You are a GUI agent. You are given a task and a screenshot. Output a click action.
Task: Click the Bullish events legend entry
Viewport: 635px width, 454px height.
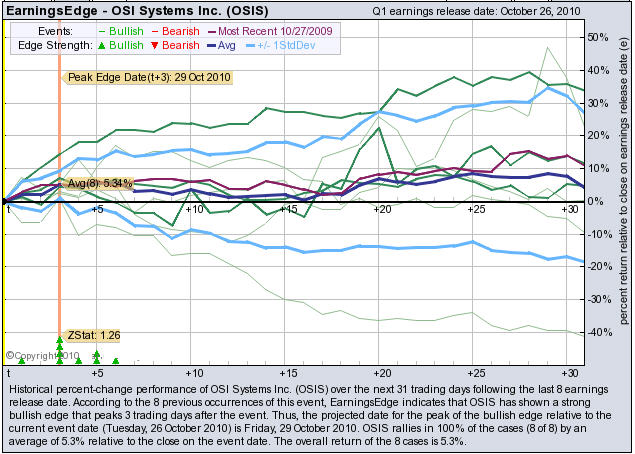point(127,31)
